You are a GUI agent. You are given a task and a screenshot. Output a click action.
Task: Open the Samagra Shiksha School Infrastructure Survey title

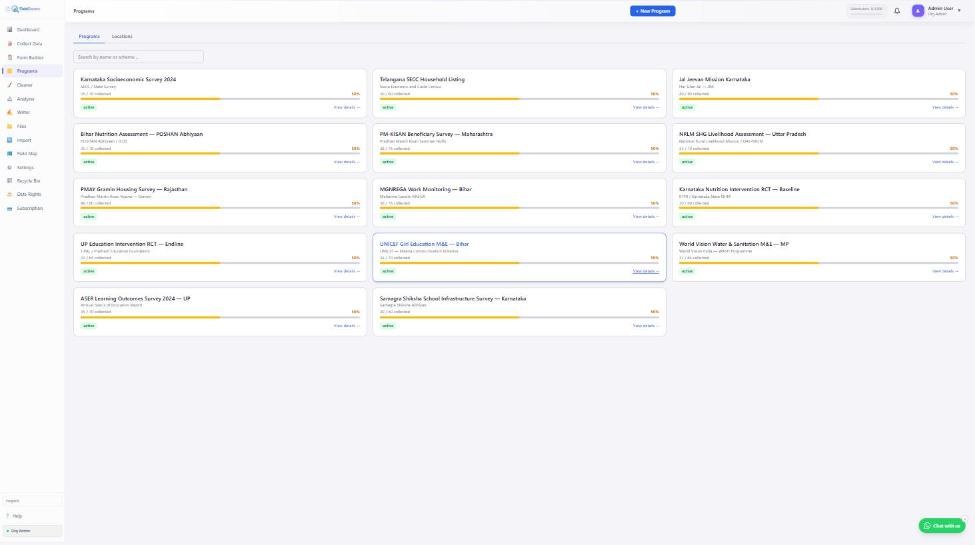453,299
